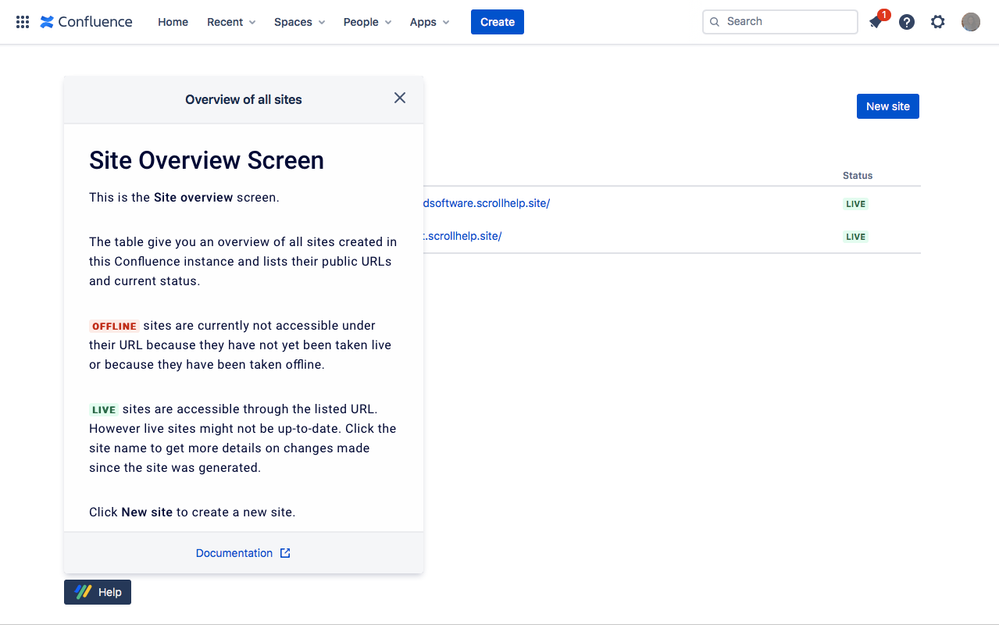Open notifications bell with badge
The height and width of the screenshot is (625, 999).
877,21
